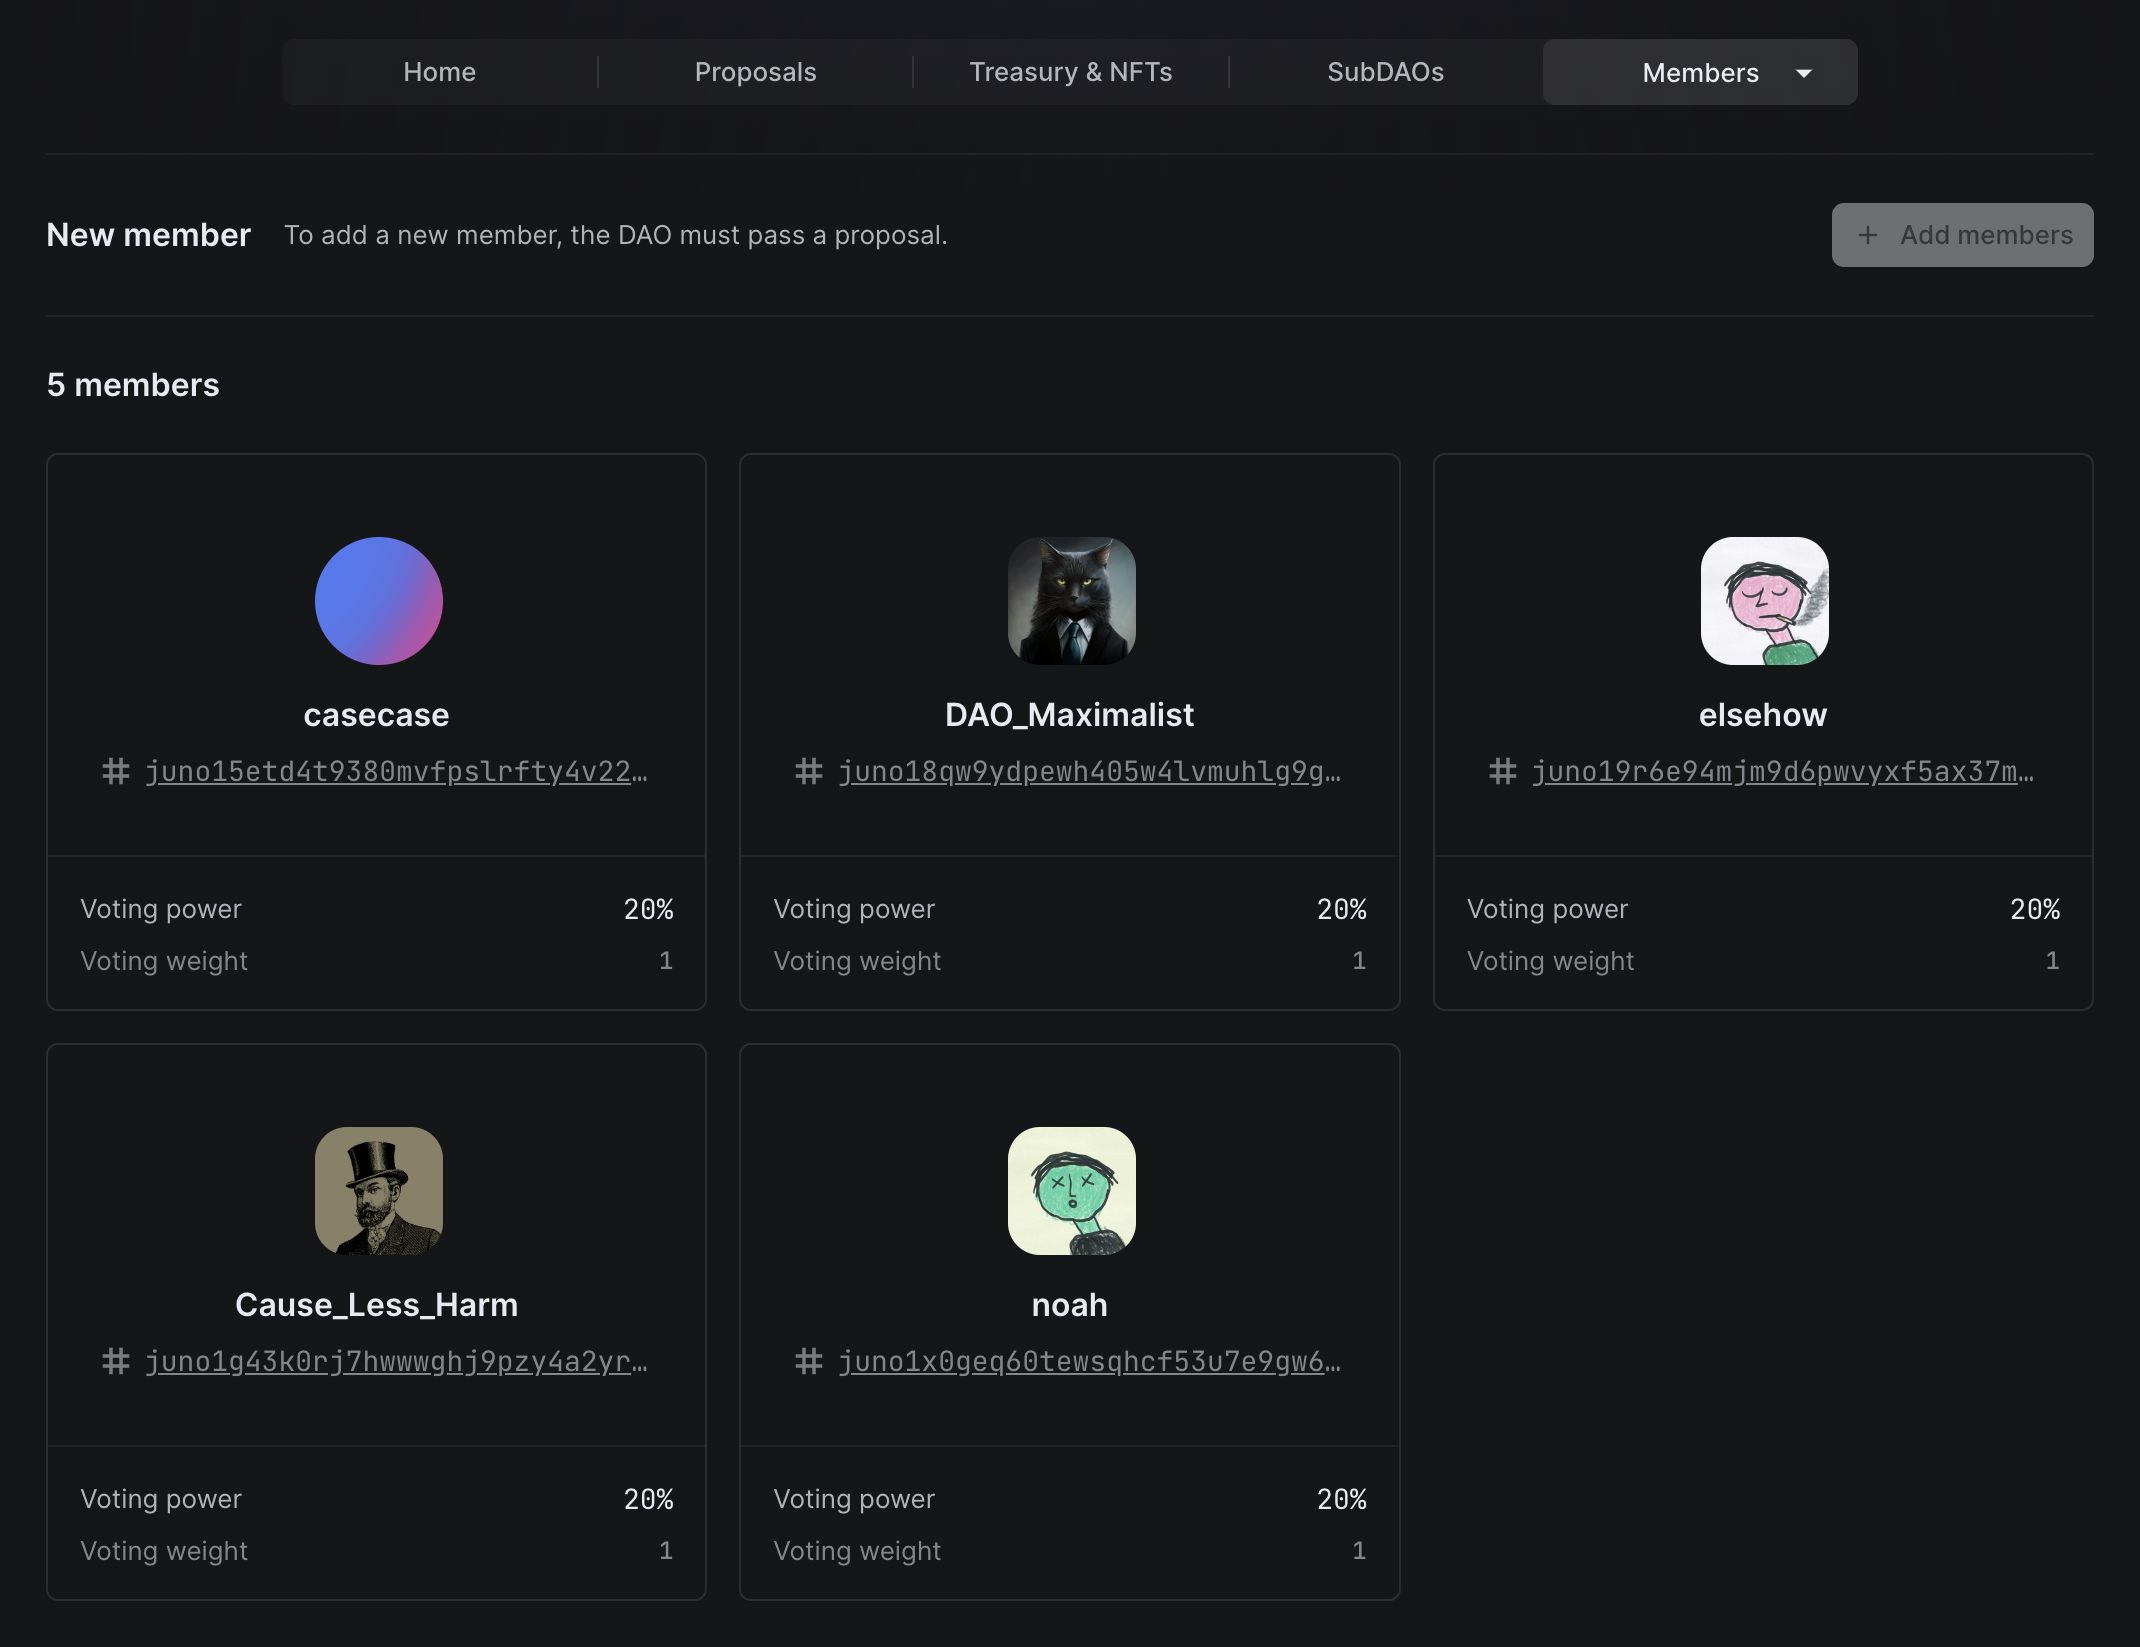This screenshot has width=2140, height=1647.
Task: Click the plus icon in Add members
Action: (1867, 235)
